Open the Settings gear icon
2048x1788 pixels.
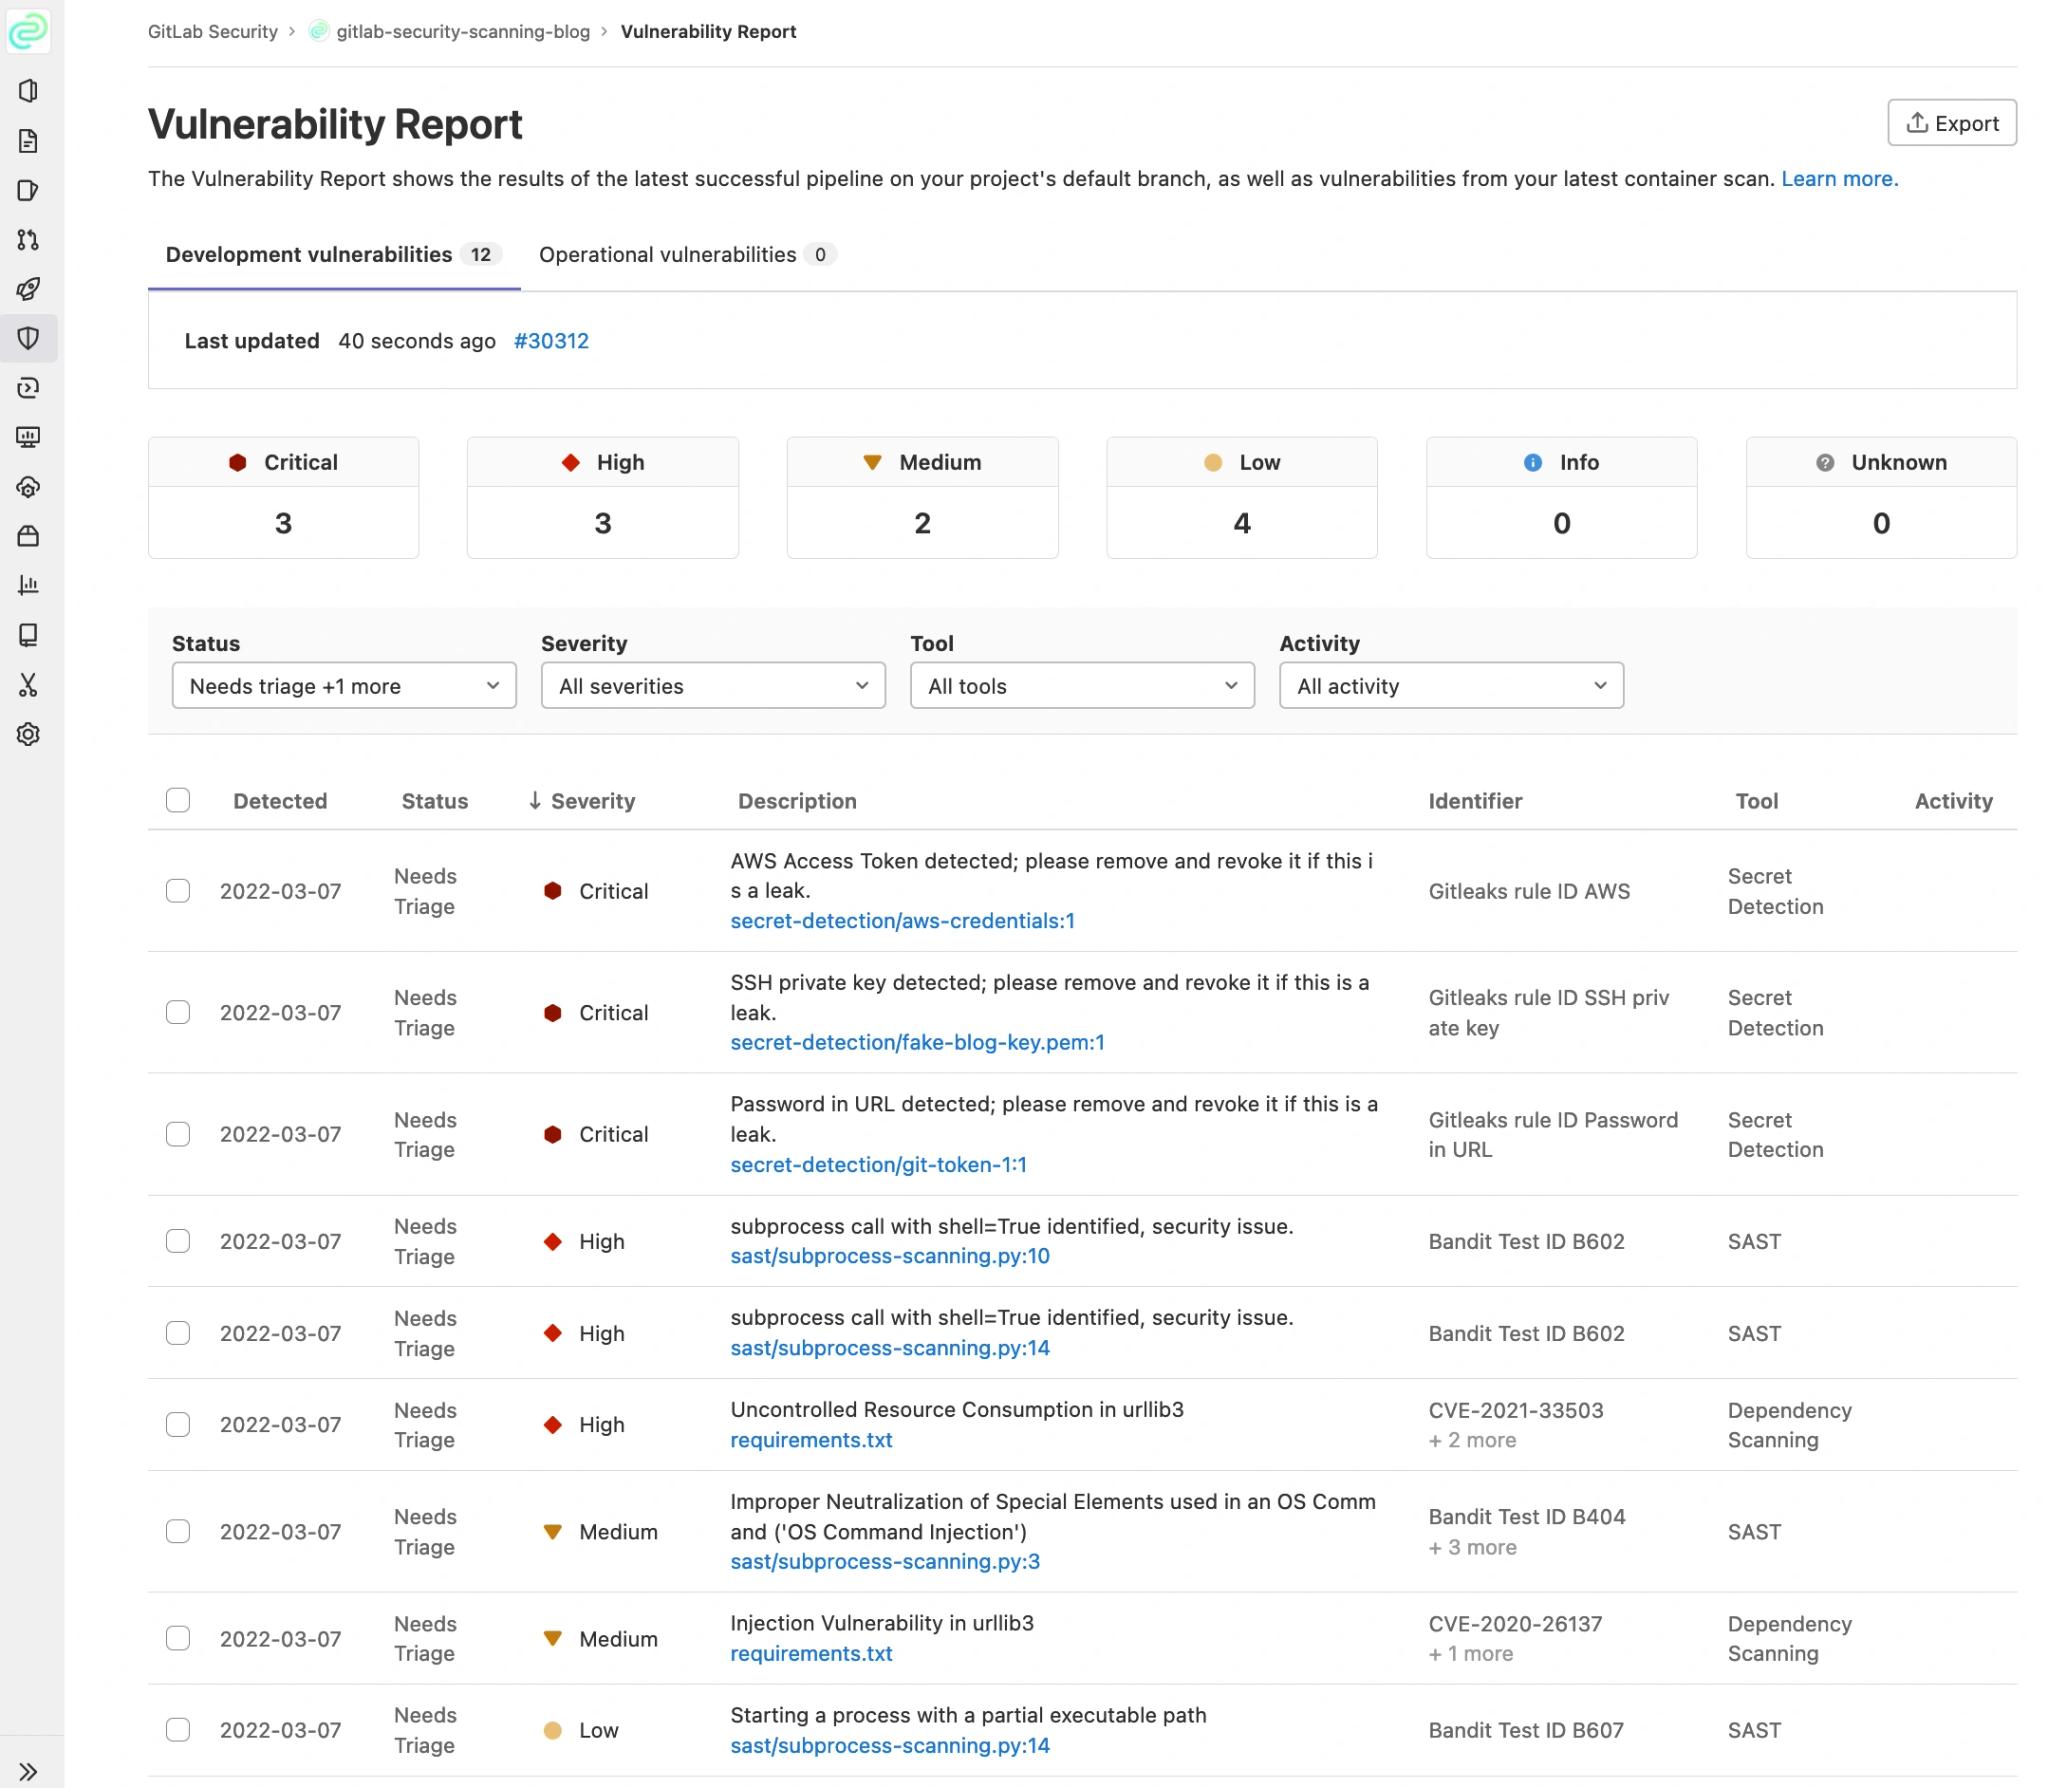click(x=29, y=735)
